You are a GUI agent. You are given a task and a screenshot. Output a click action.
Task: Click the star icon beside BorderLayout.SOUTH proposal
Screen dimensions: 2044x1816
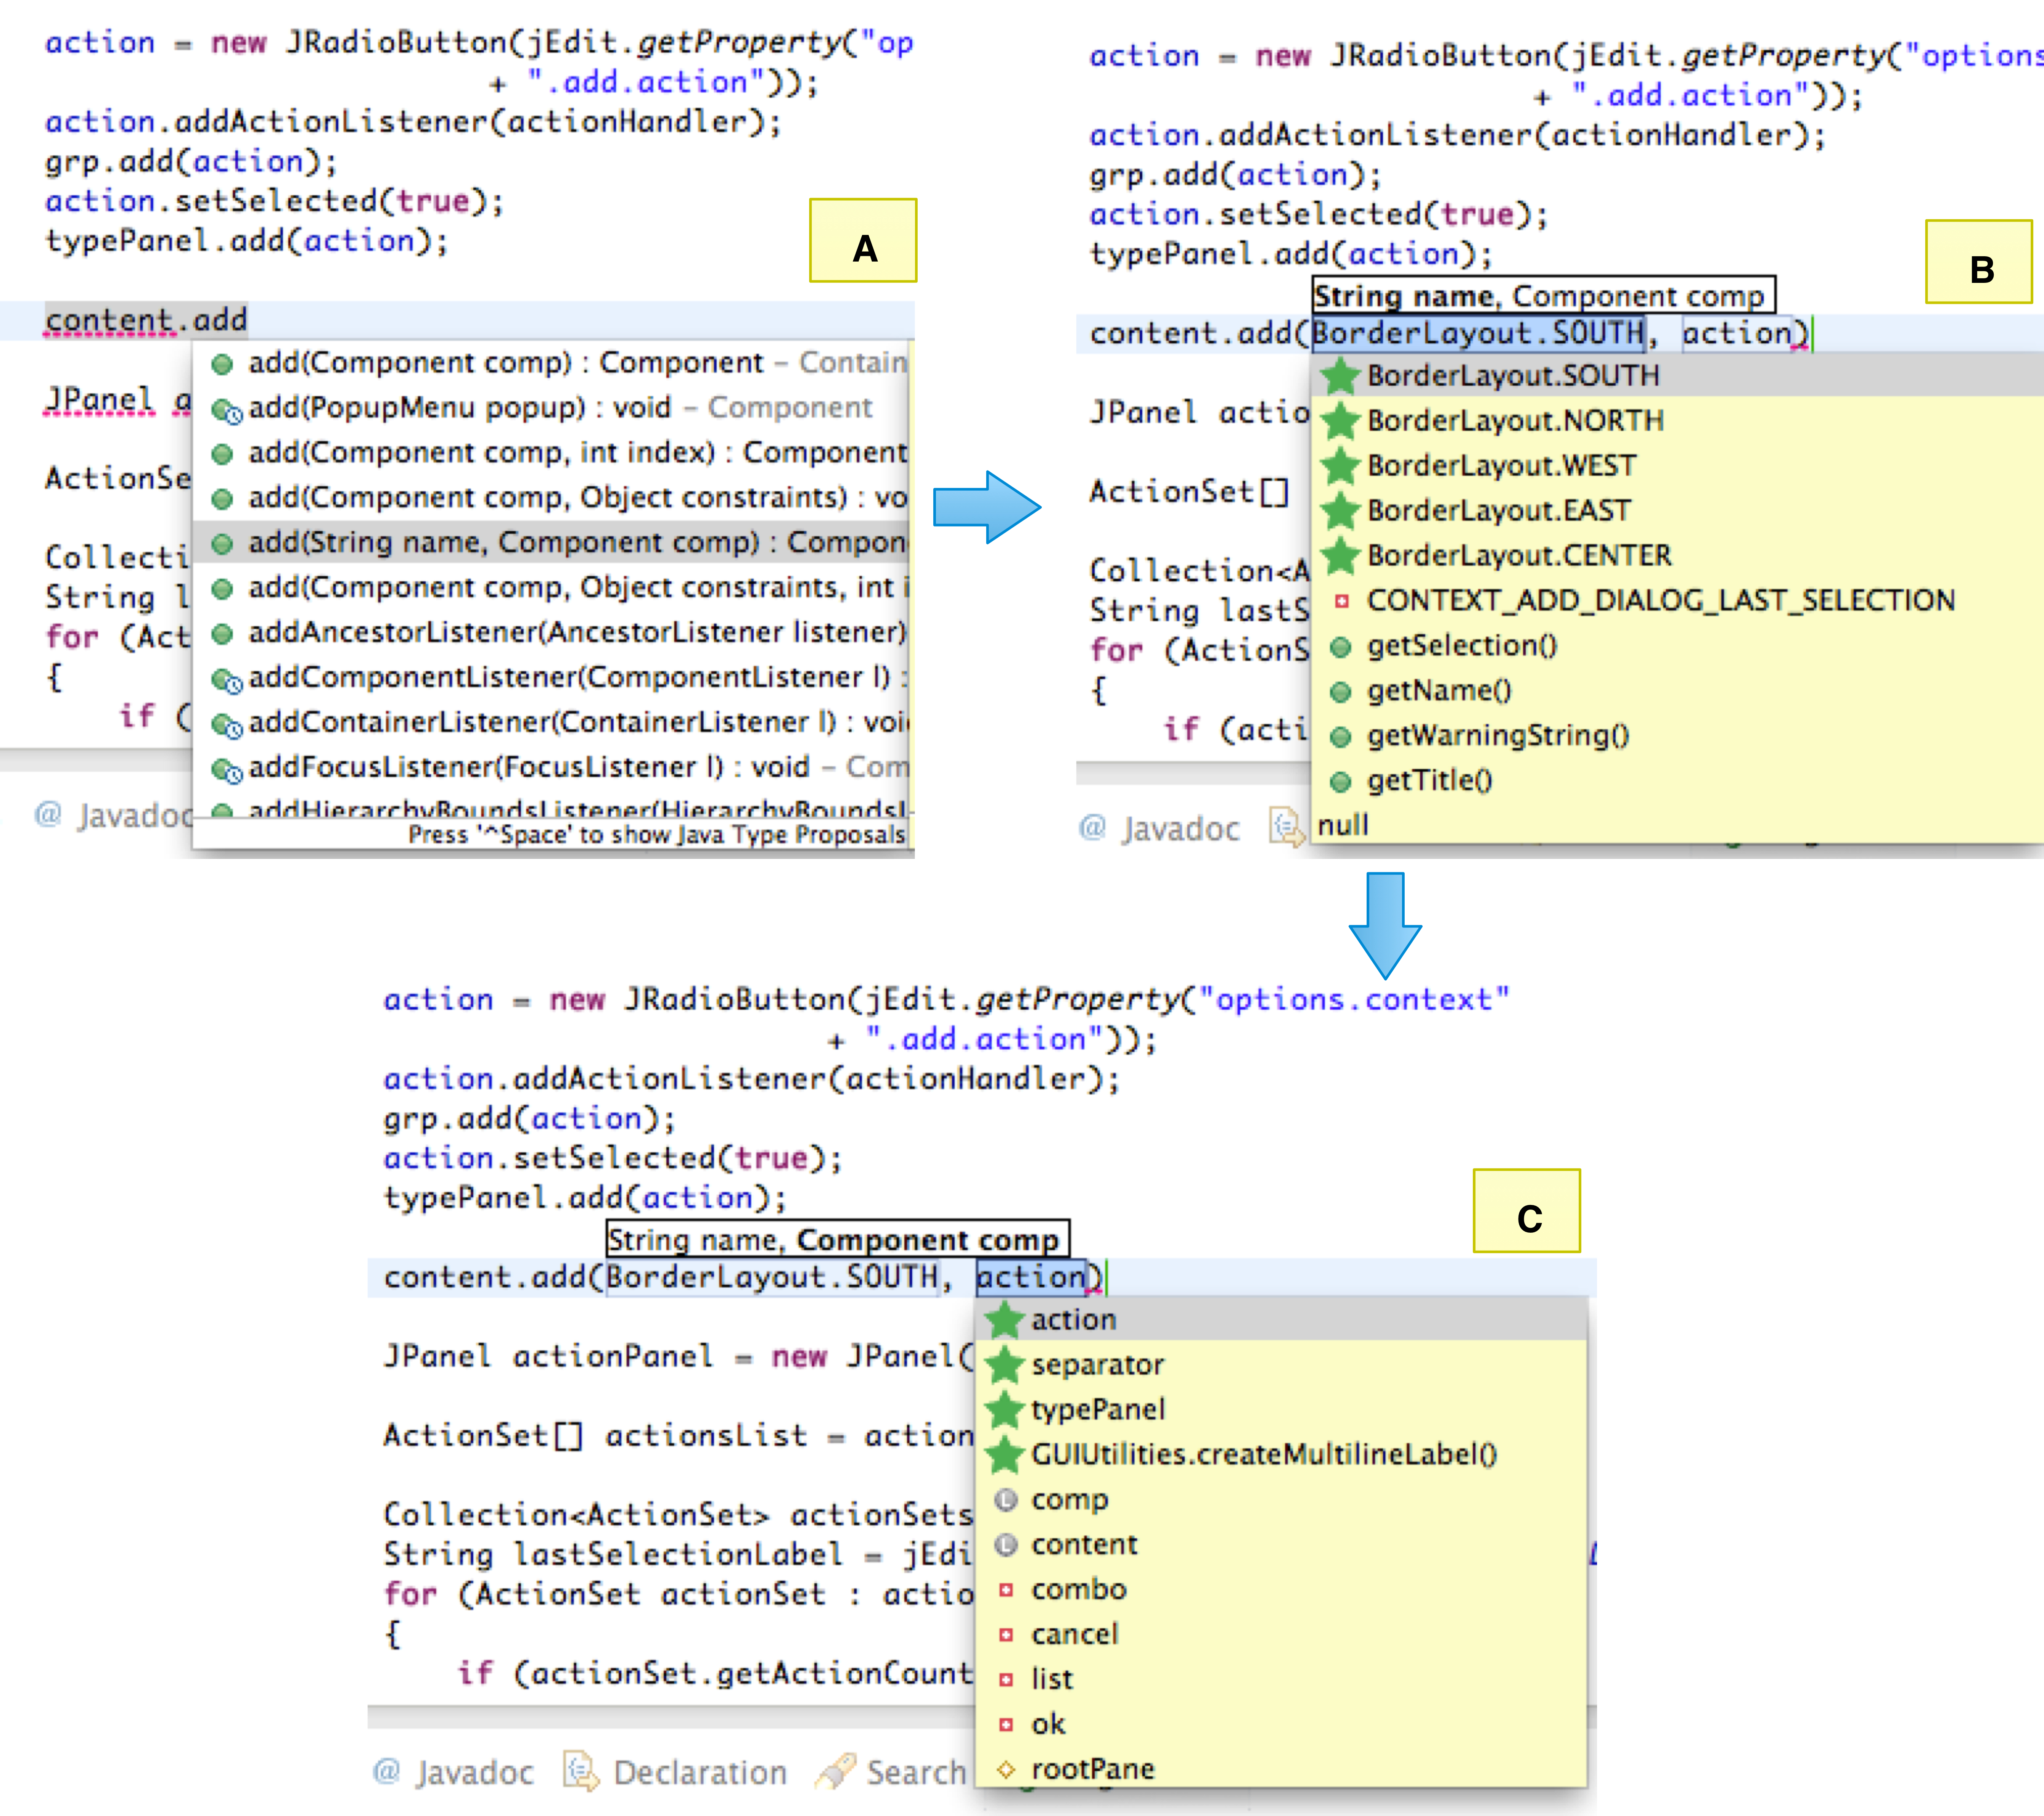pos(1340,376)
